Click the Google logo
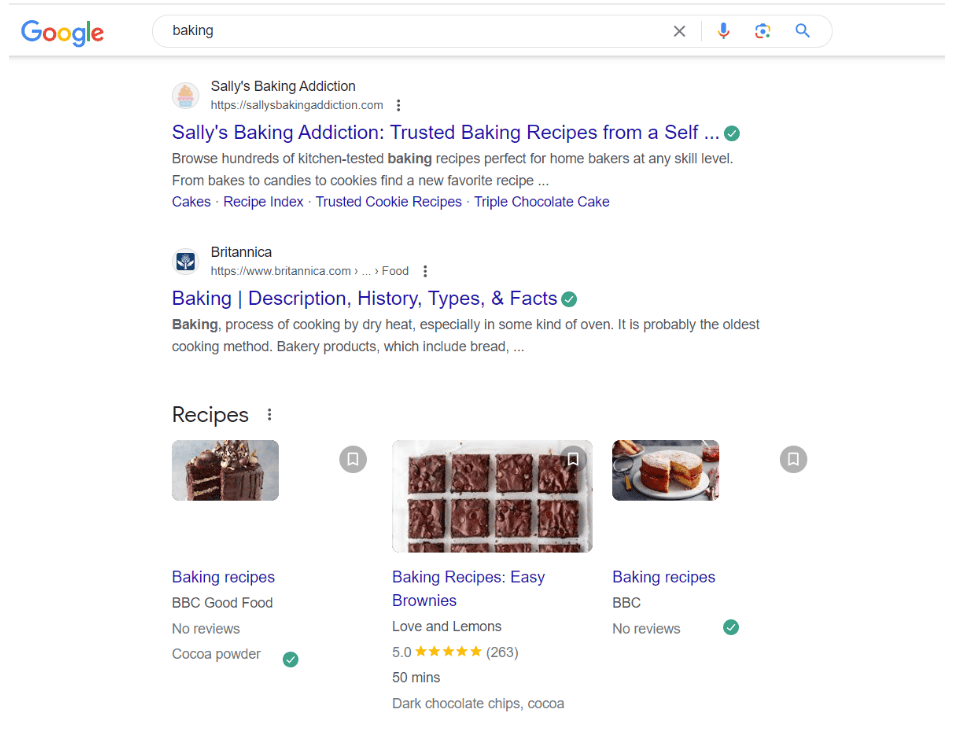Viewport: 962px width, 735px height. [63, 32]
